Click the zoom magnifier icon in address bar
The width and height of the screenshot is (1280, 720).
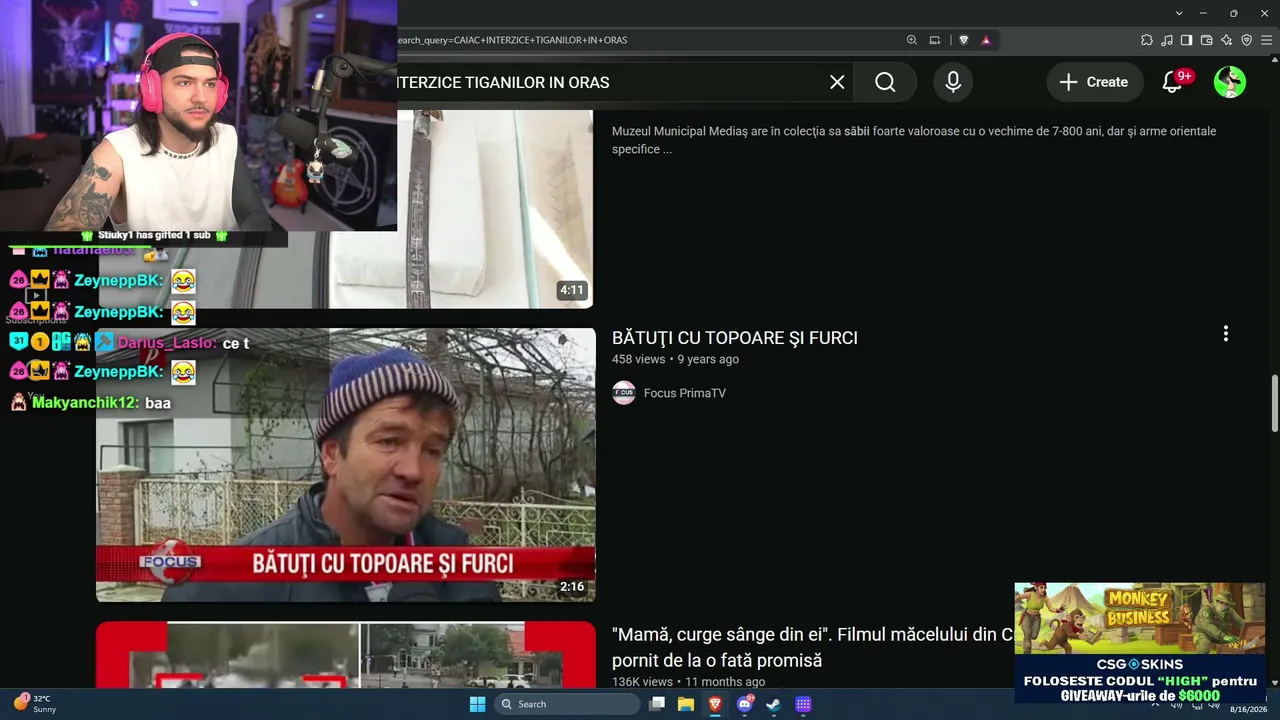coord(911,40)
